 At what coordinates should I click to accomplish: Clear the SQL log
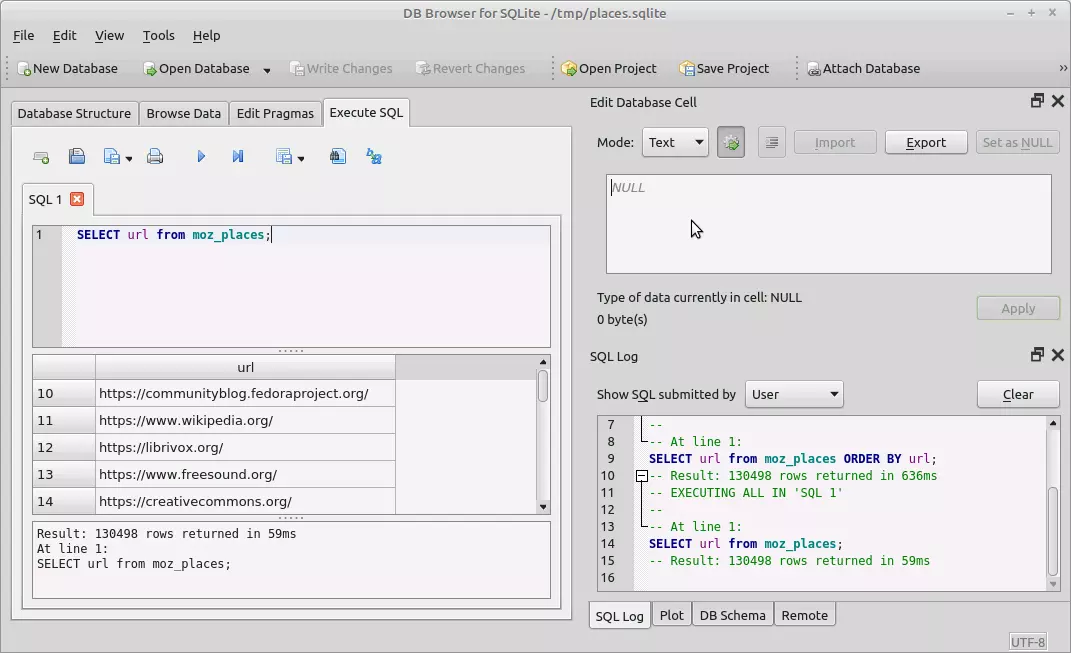tap(1017, 394)
